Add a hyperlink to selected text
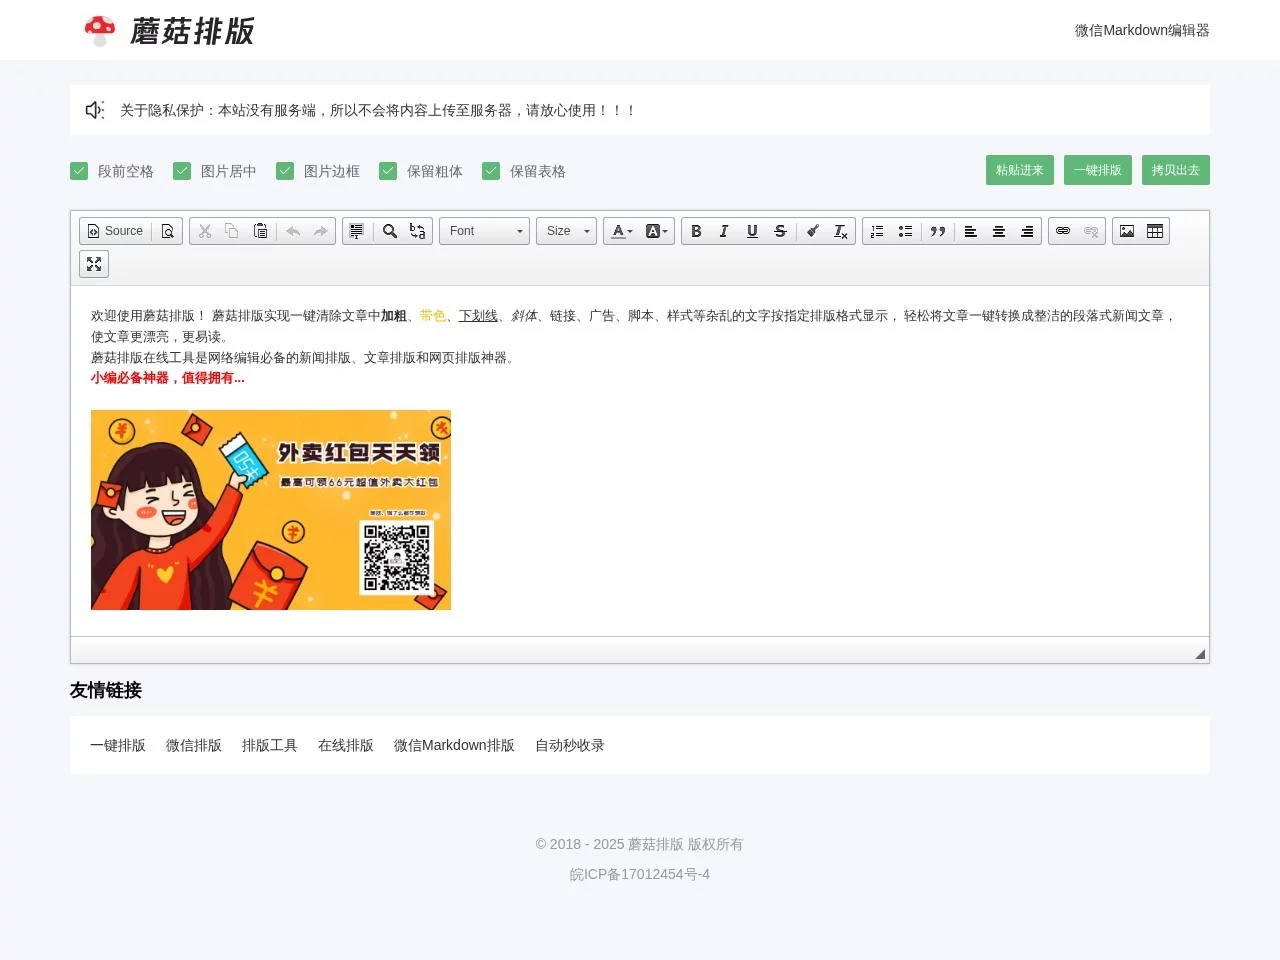Viewport: 1280px width, 960px height. coord(1062,231)
